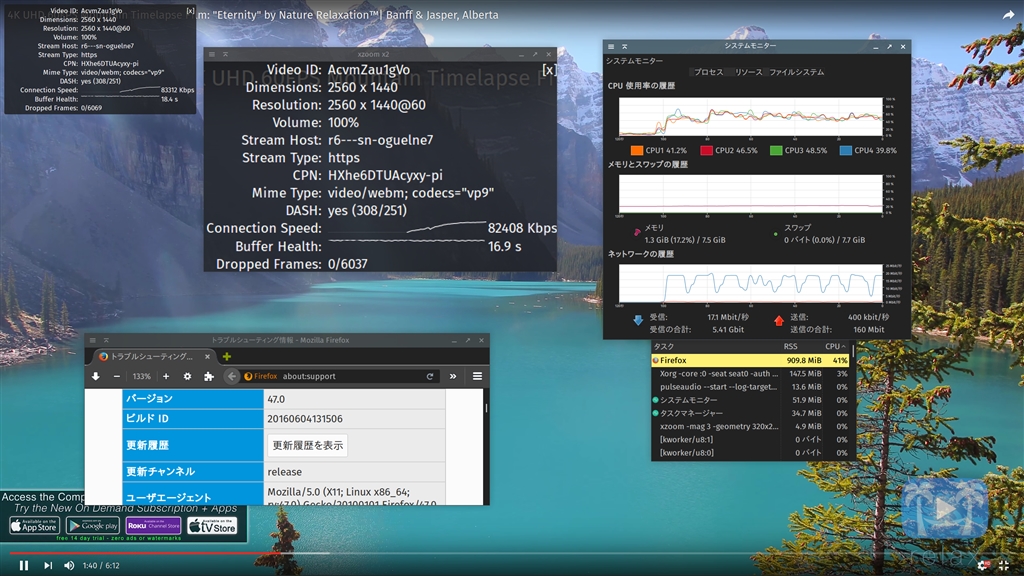Select the Xorg process row

coord(750,374)
